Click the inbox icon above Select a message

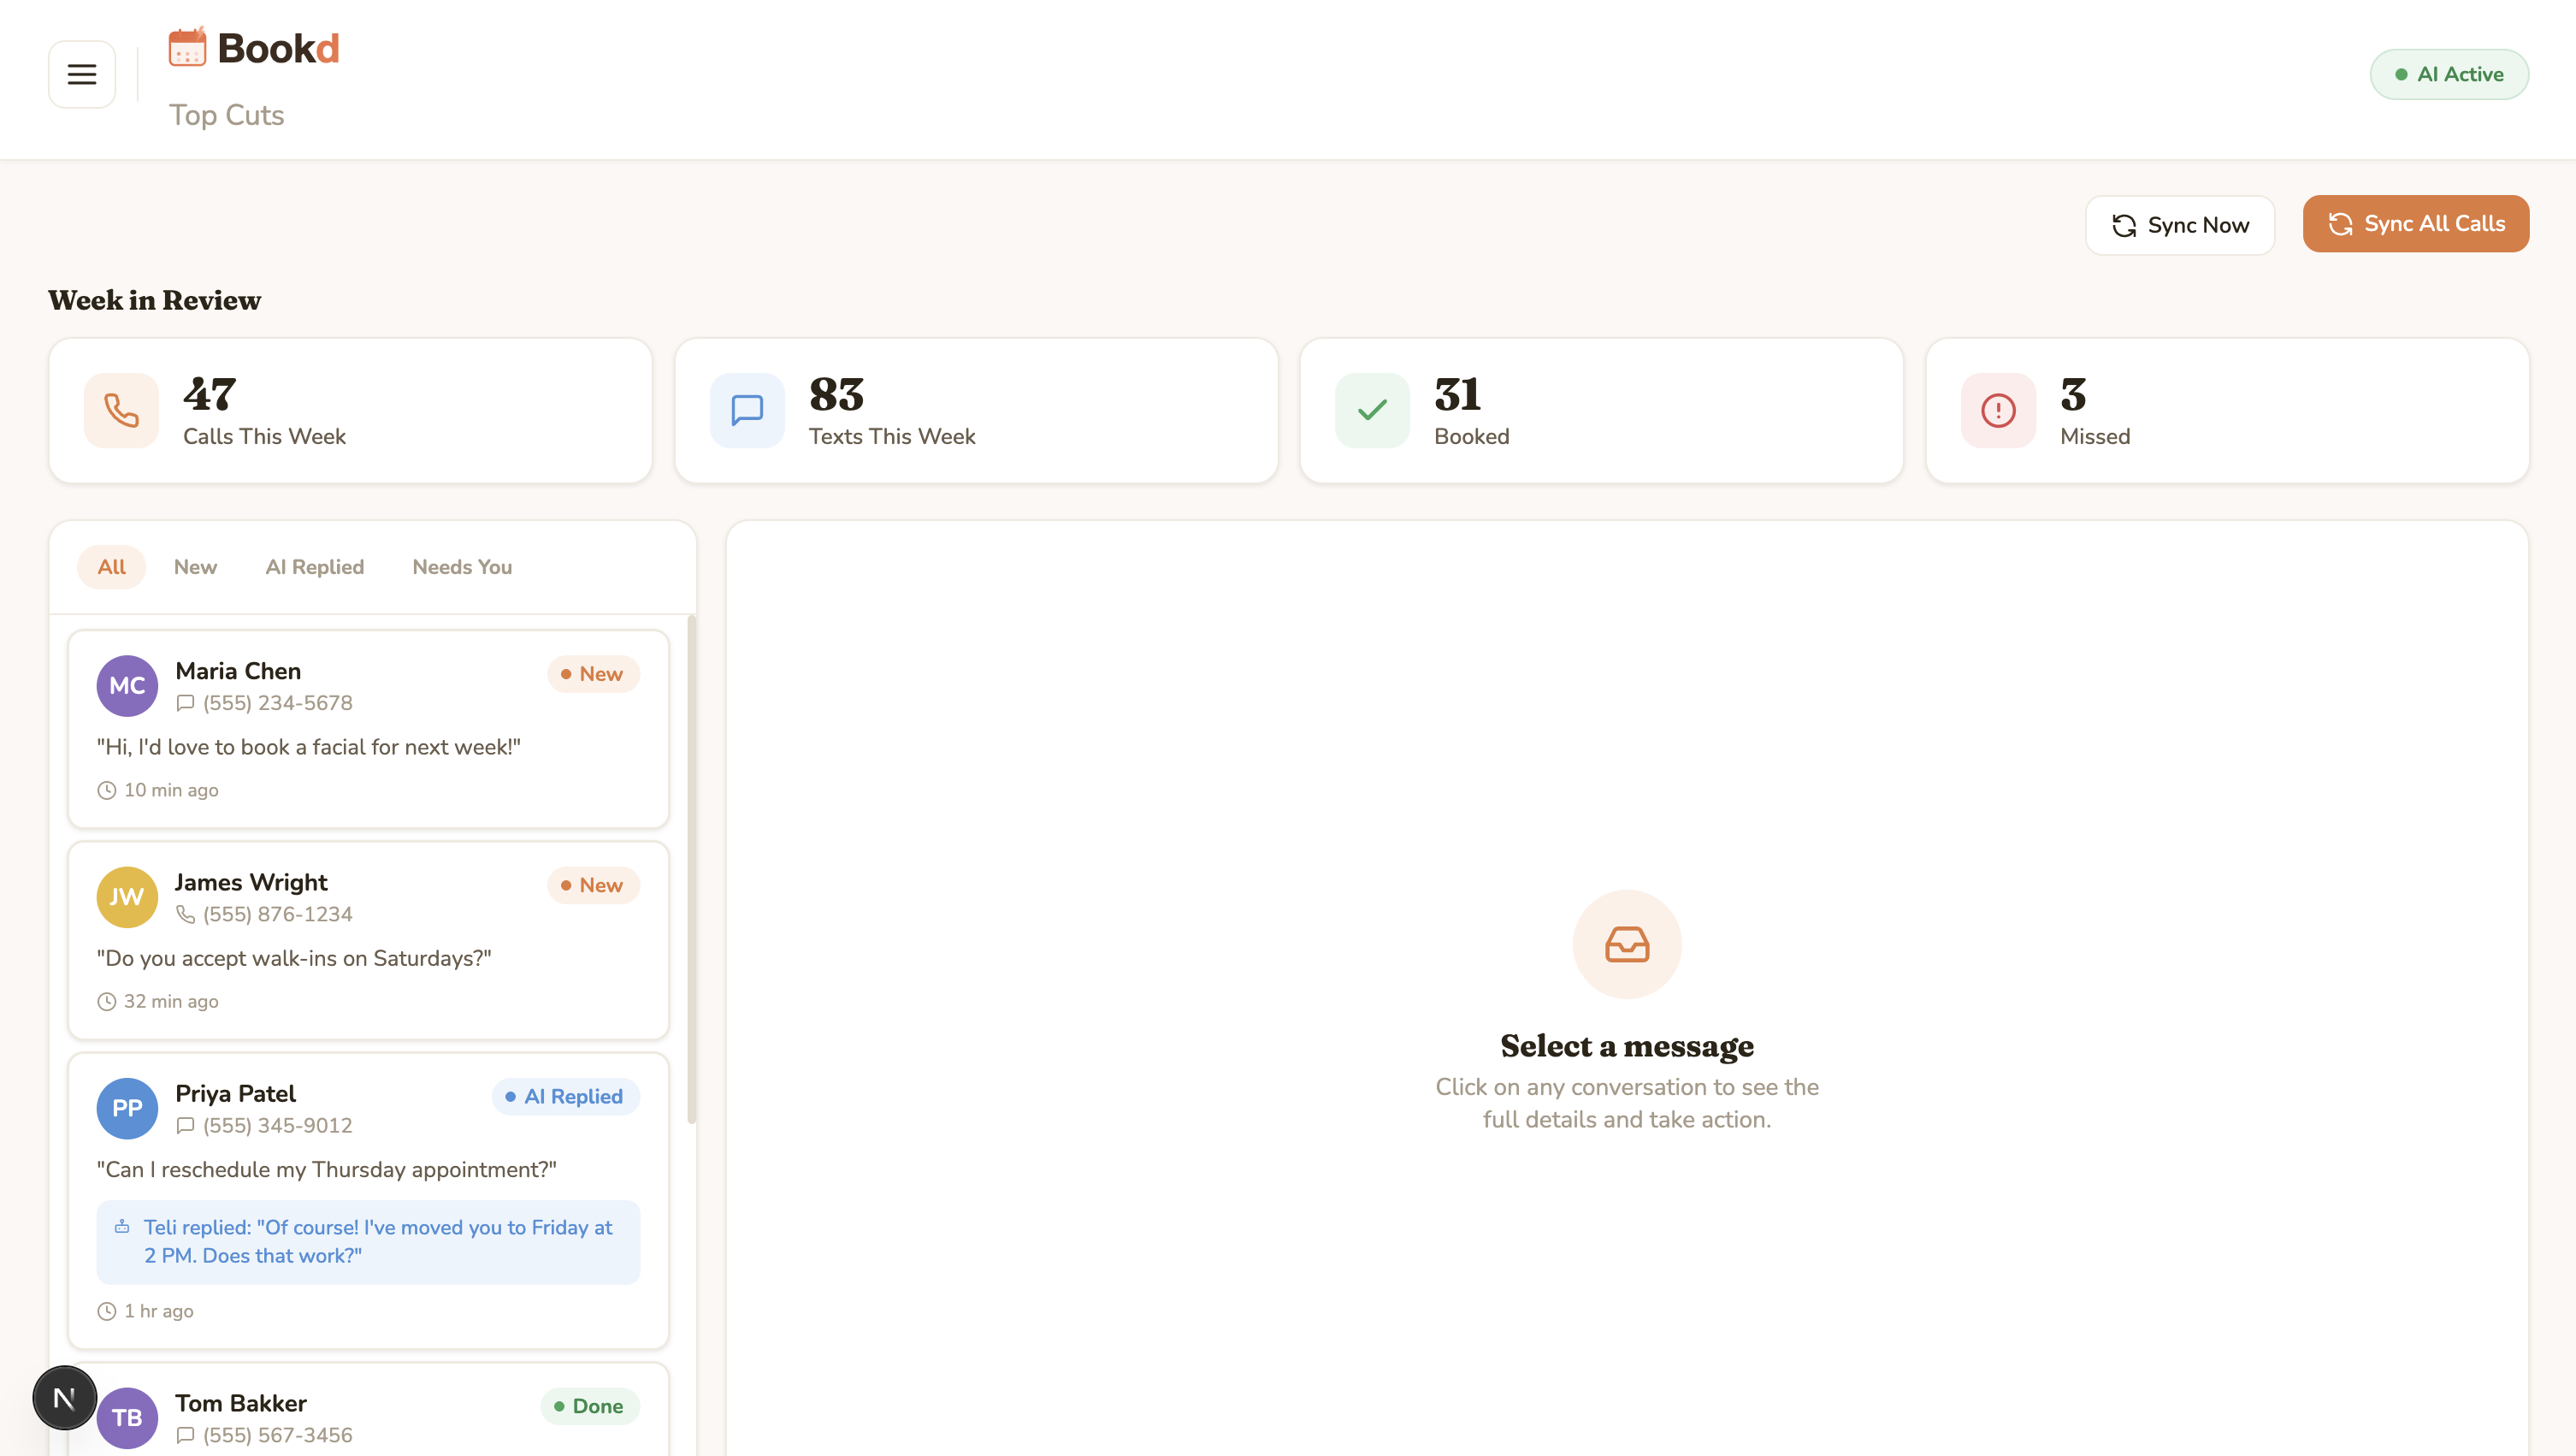click(x=1626, y=944)
